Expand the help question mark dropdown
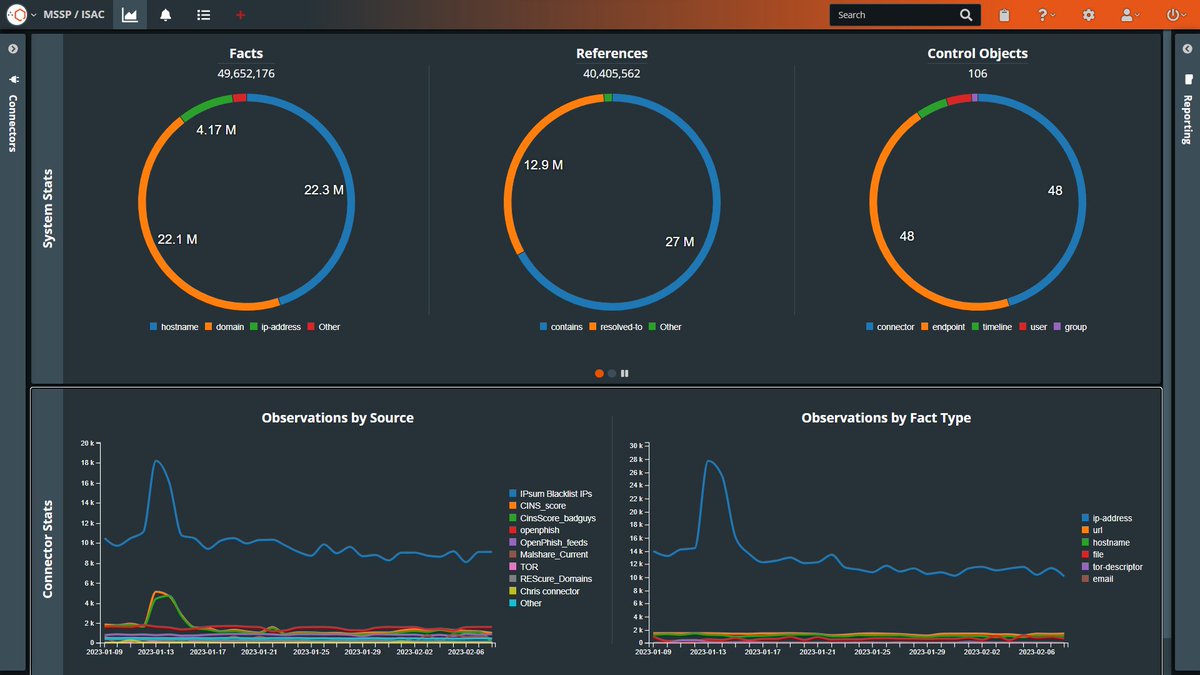Screen dimensions: 1200x675 [x=1043, y=14]
